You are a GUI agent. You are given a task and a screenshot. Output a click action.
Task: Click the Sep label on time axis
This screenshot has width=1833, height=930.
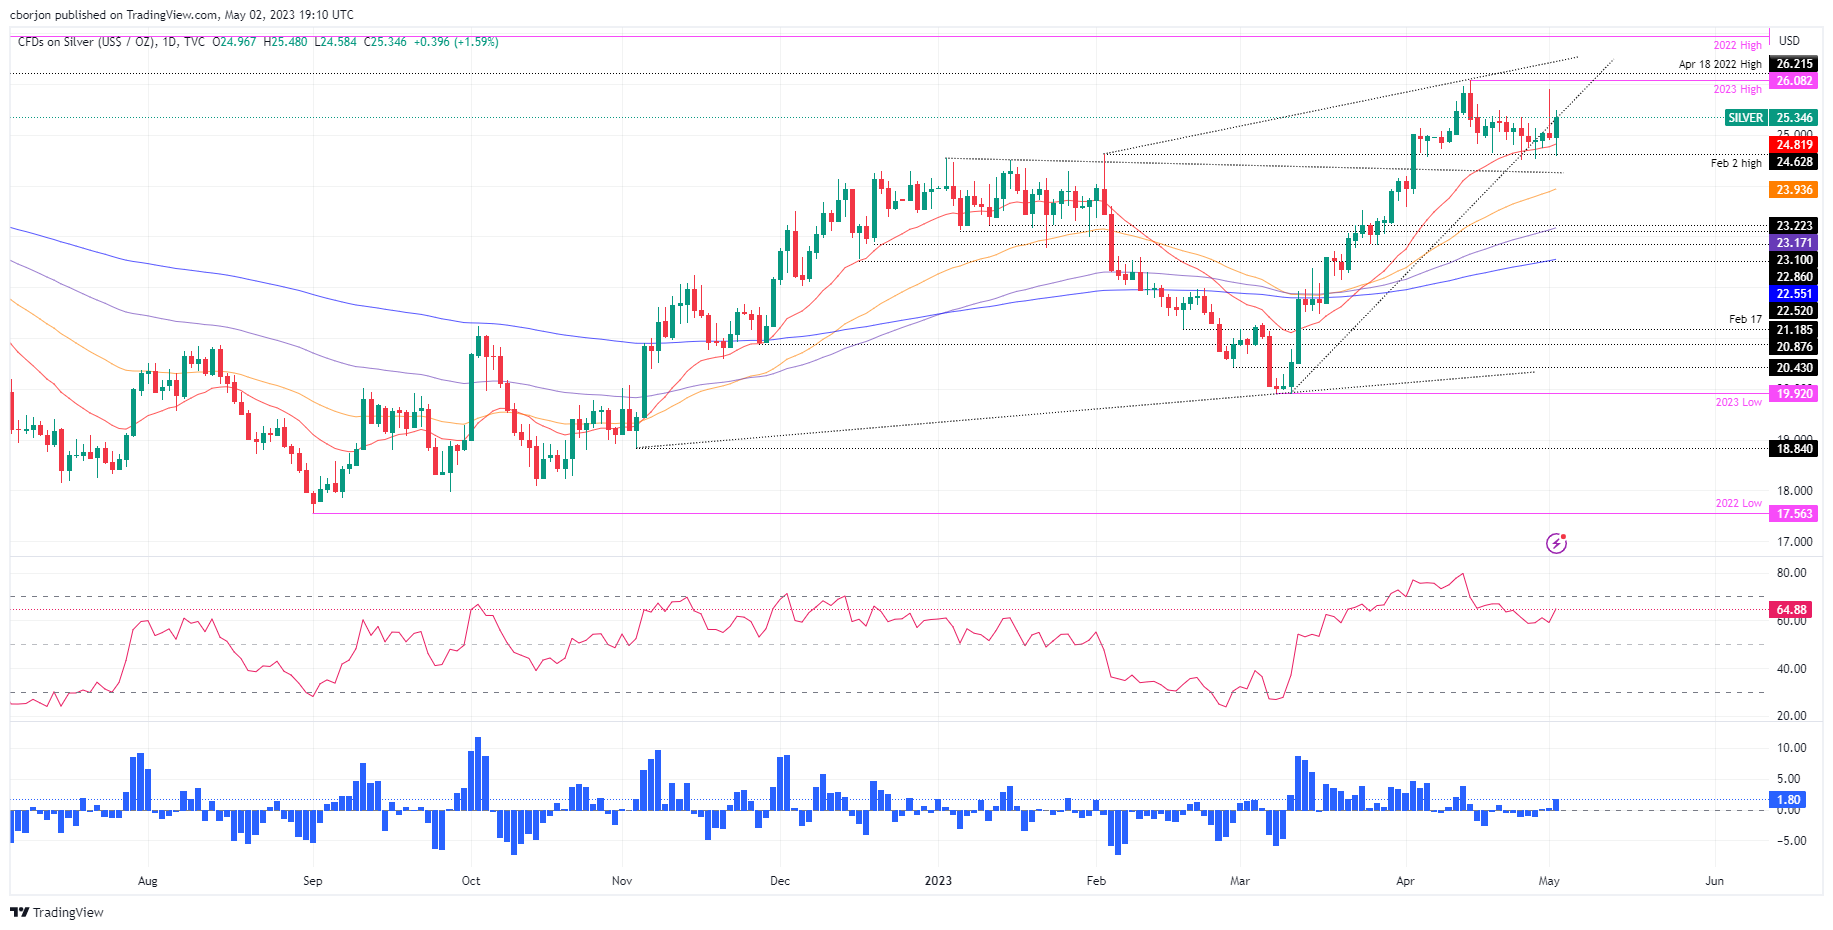(313, 881)
